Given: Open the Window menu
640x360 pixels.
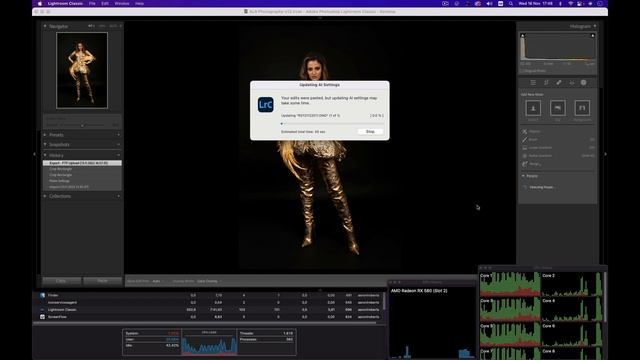Looking at the screenshot, I should tap(122, 3).
